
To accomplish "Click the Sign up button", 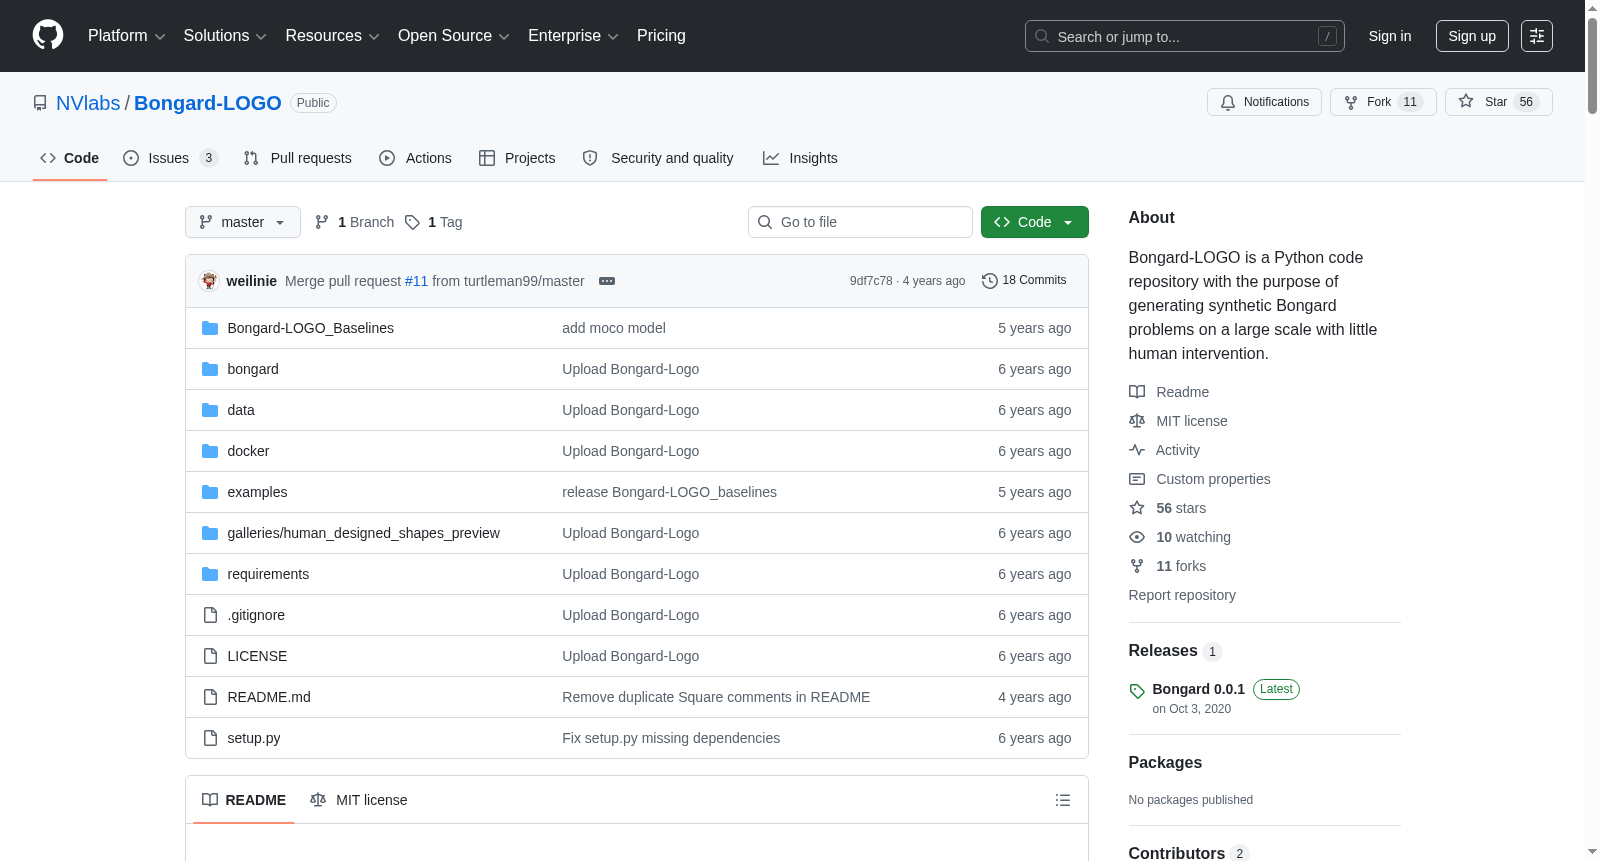I will coord(1472,36).
